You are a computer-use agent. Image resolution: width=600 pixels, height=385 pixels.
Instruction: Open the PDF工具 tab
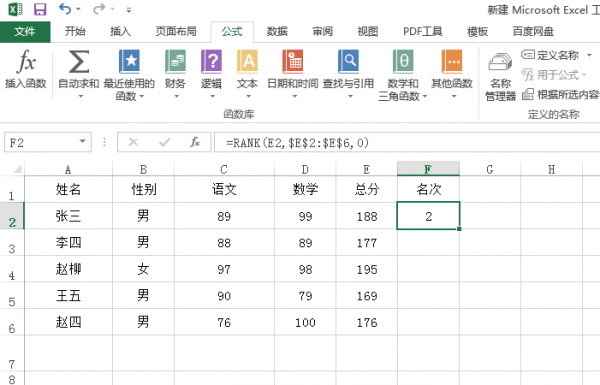pyautogui.click(x=423, y=31)
